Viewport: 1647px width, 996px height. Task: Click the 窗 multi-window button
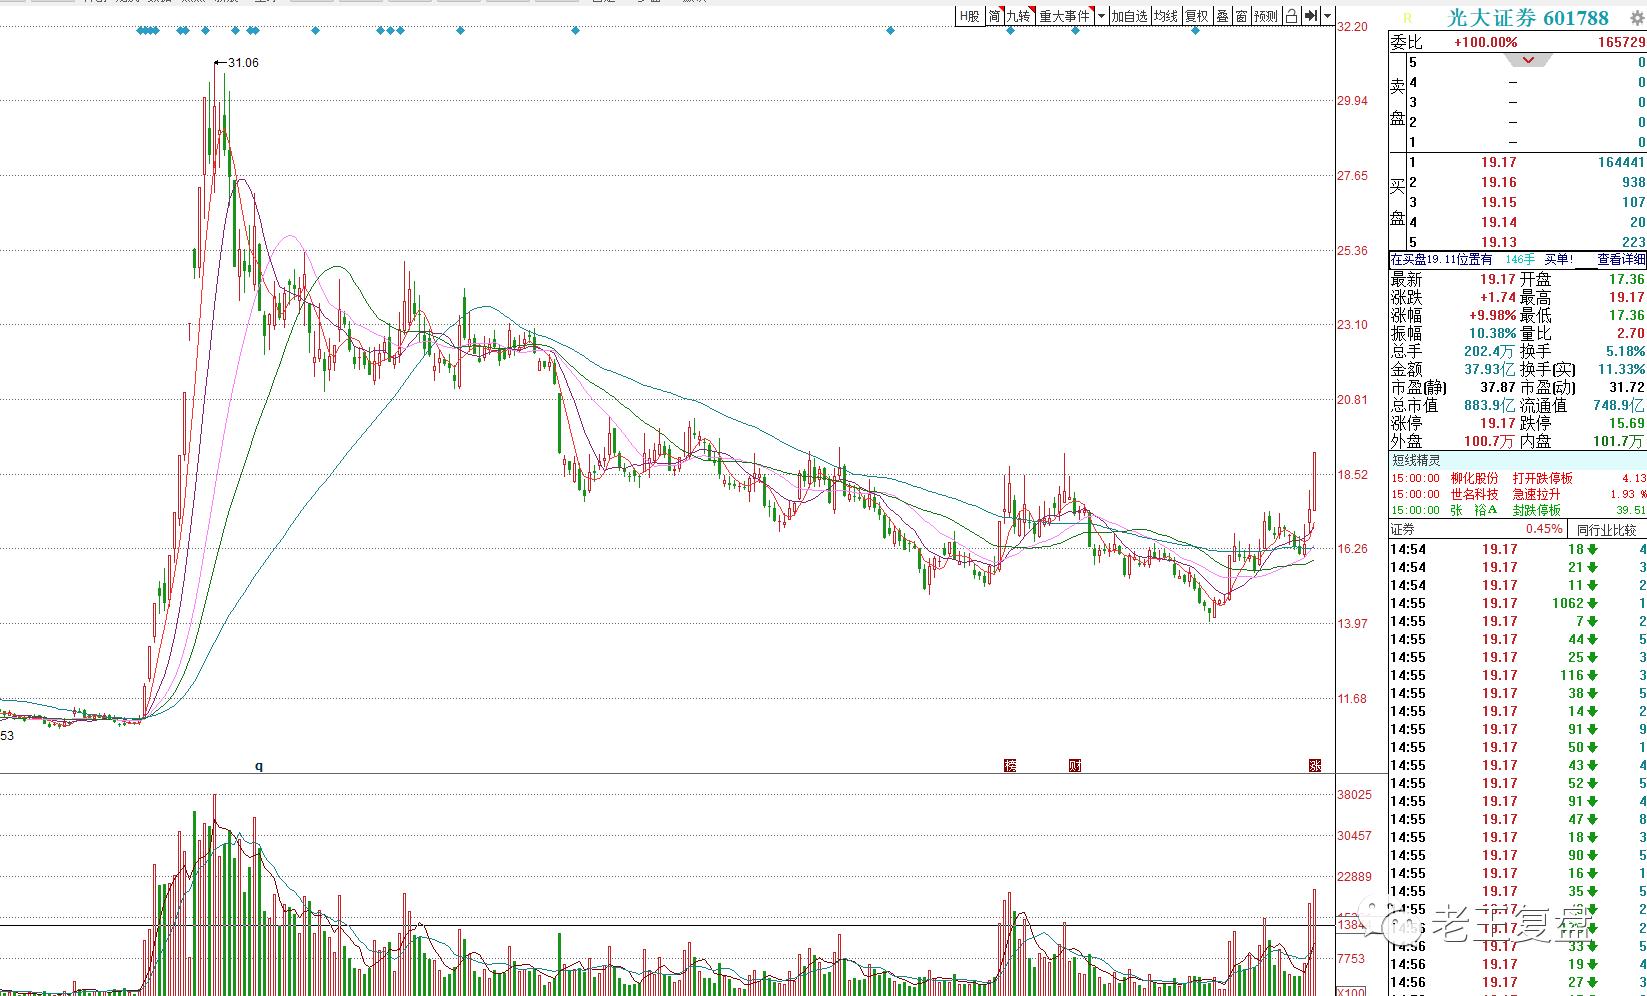coord(1241,16)
